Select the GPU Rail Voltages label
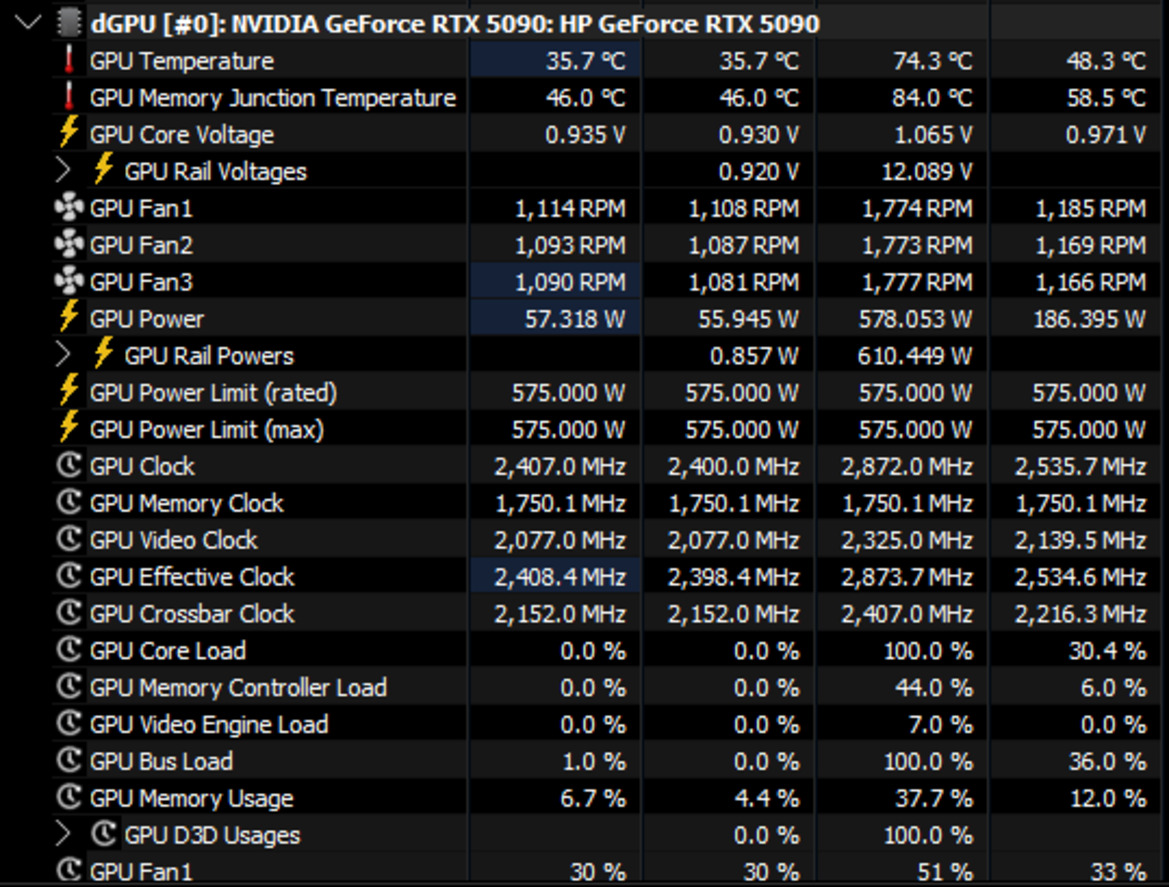Image resolution: width=1169 pixels, height=887 pixels. (215, 171)
